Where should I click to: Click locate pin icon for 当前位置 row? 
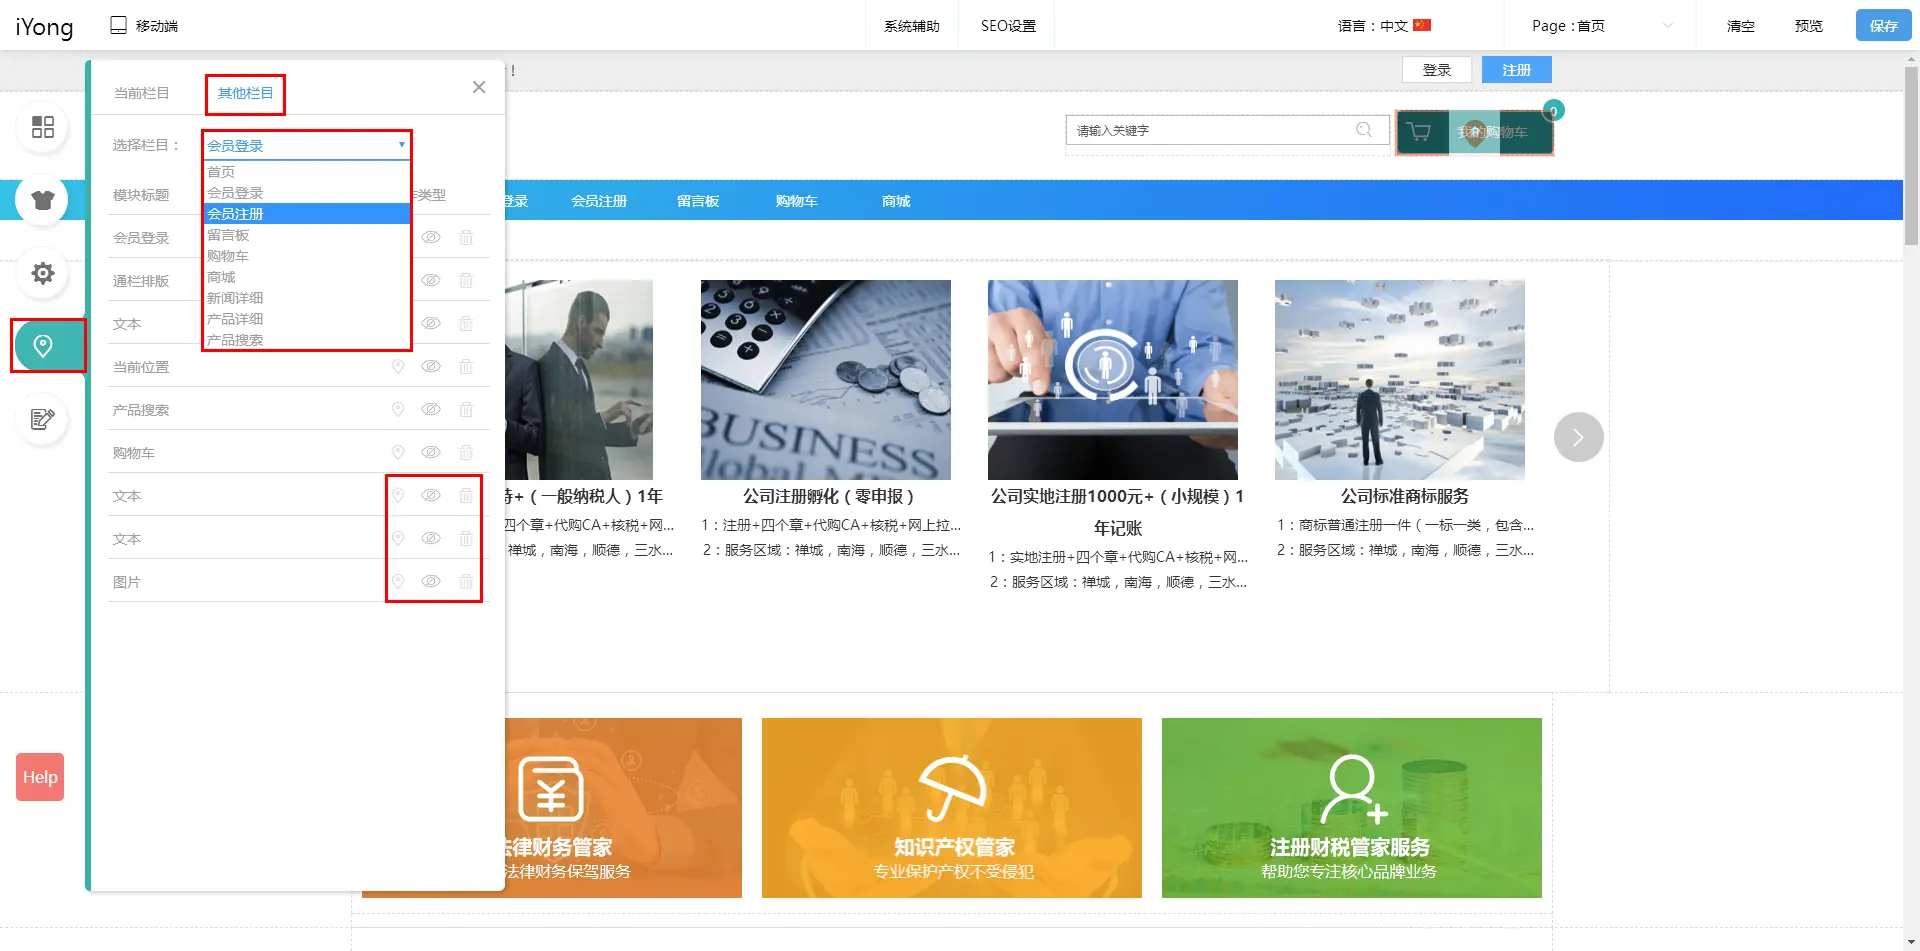(398, 367)
